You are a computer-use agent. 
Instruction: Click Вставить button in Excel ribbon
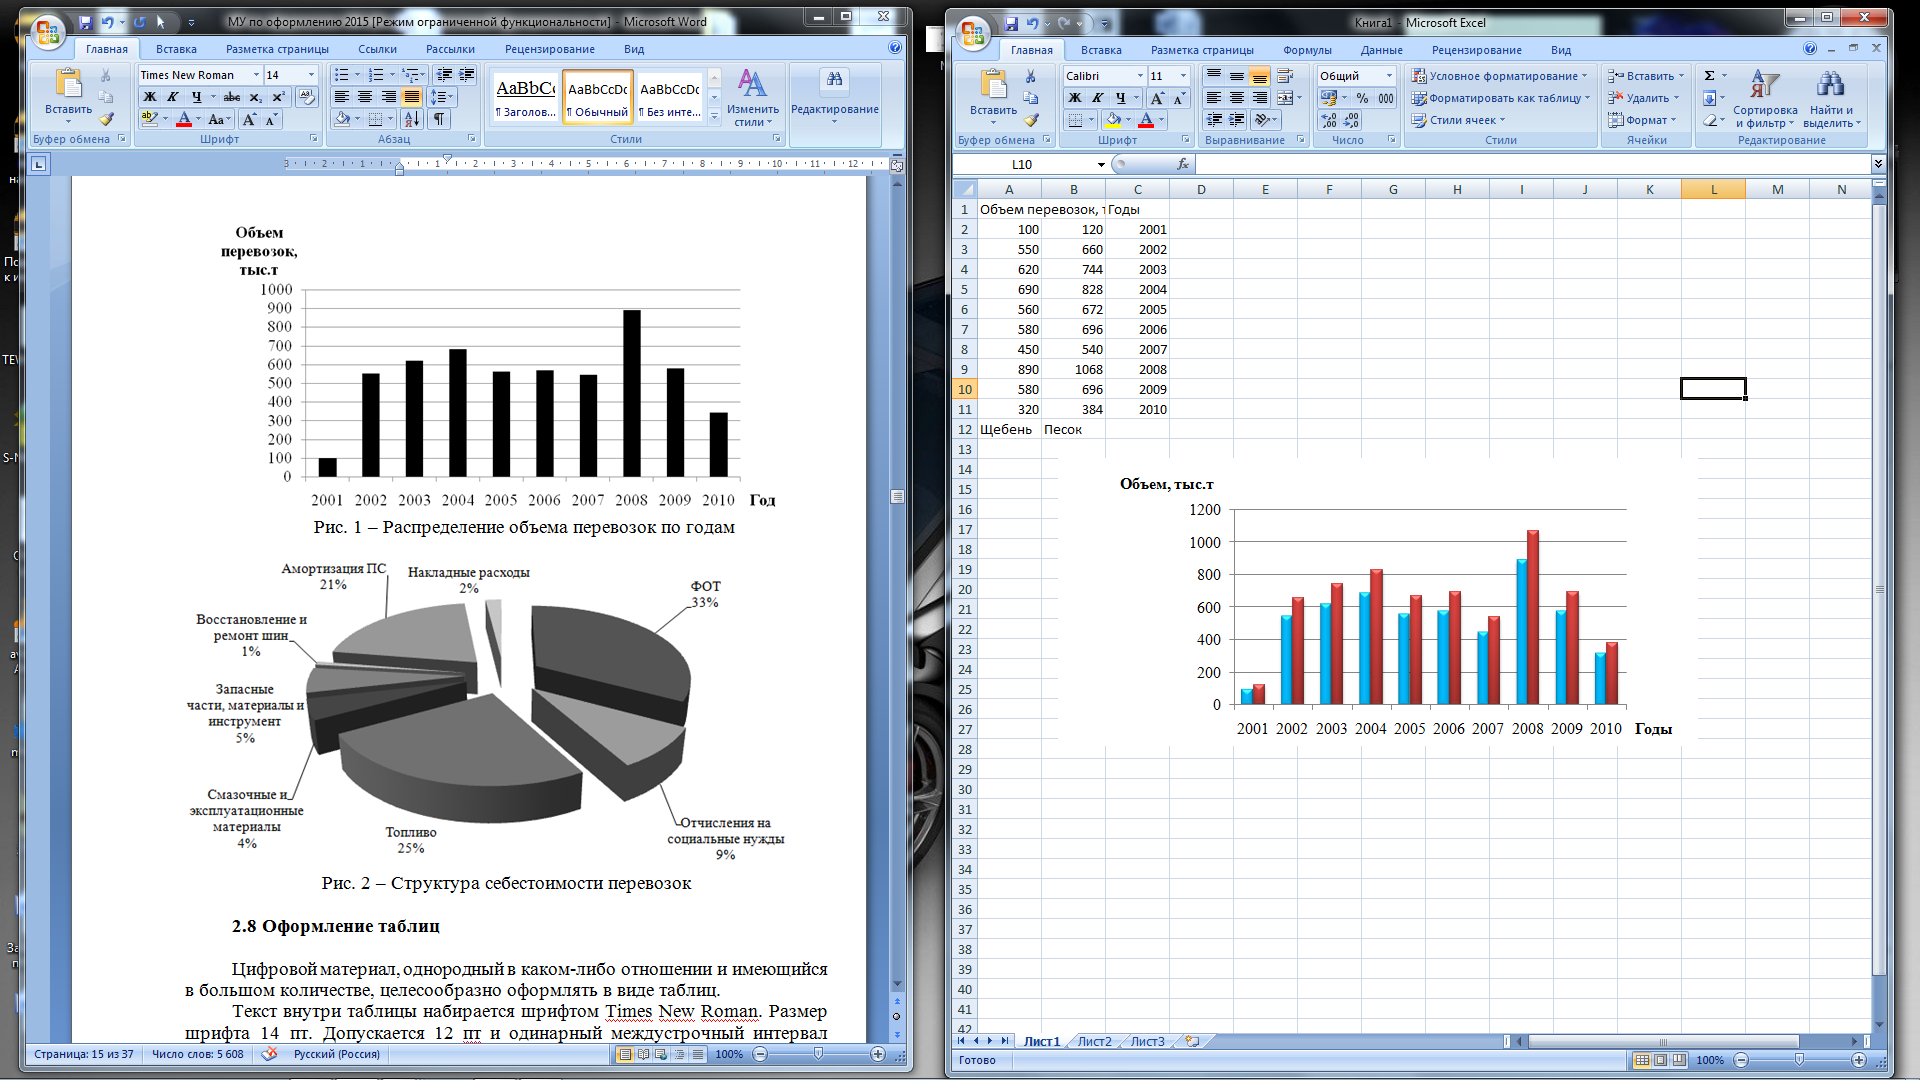pyautogui.click(x=988, y=99)
